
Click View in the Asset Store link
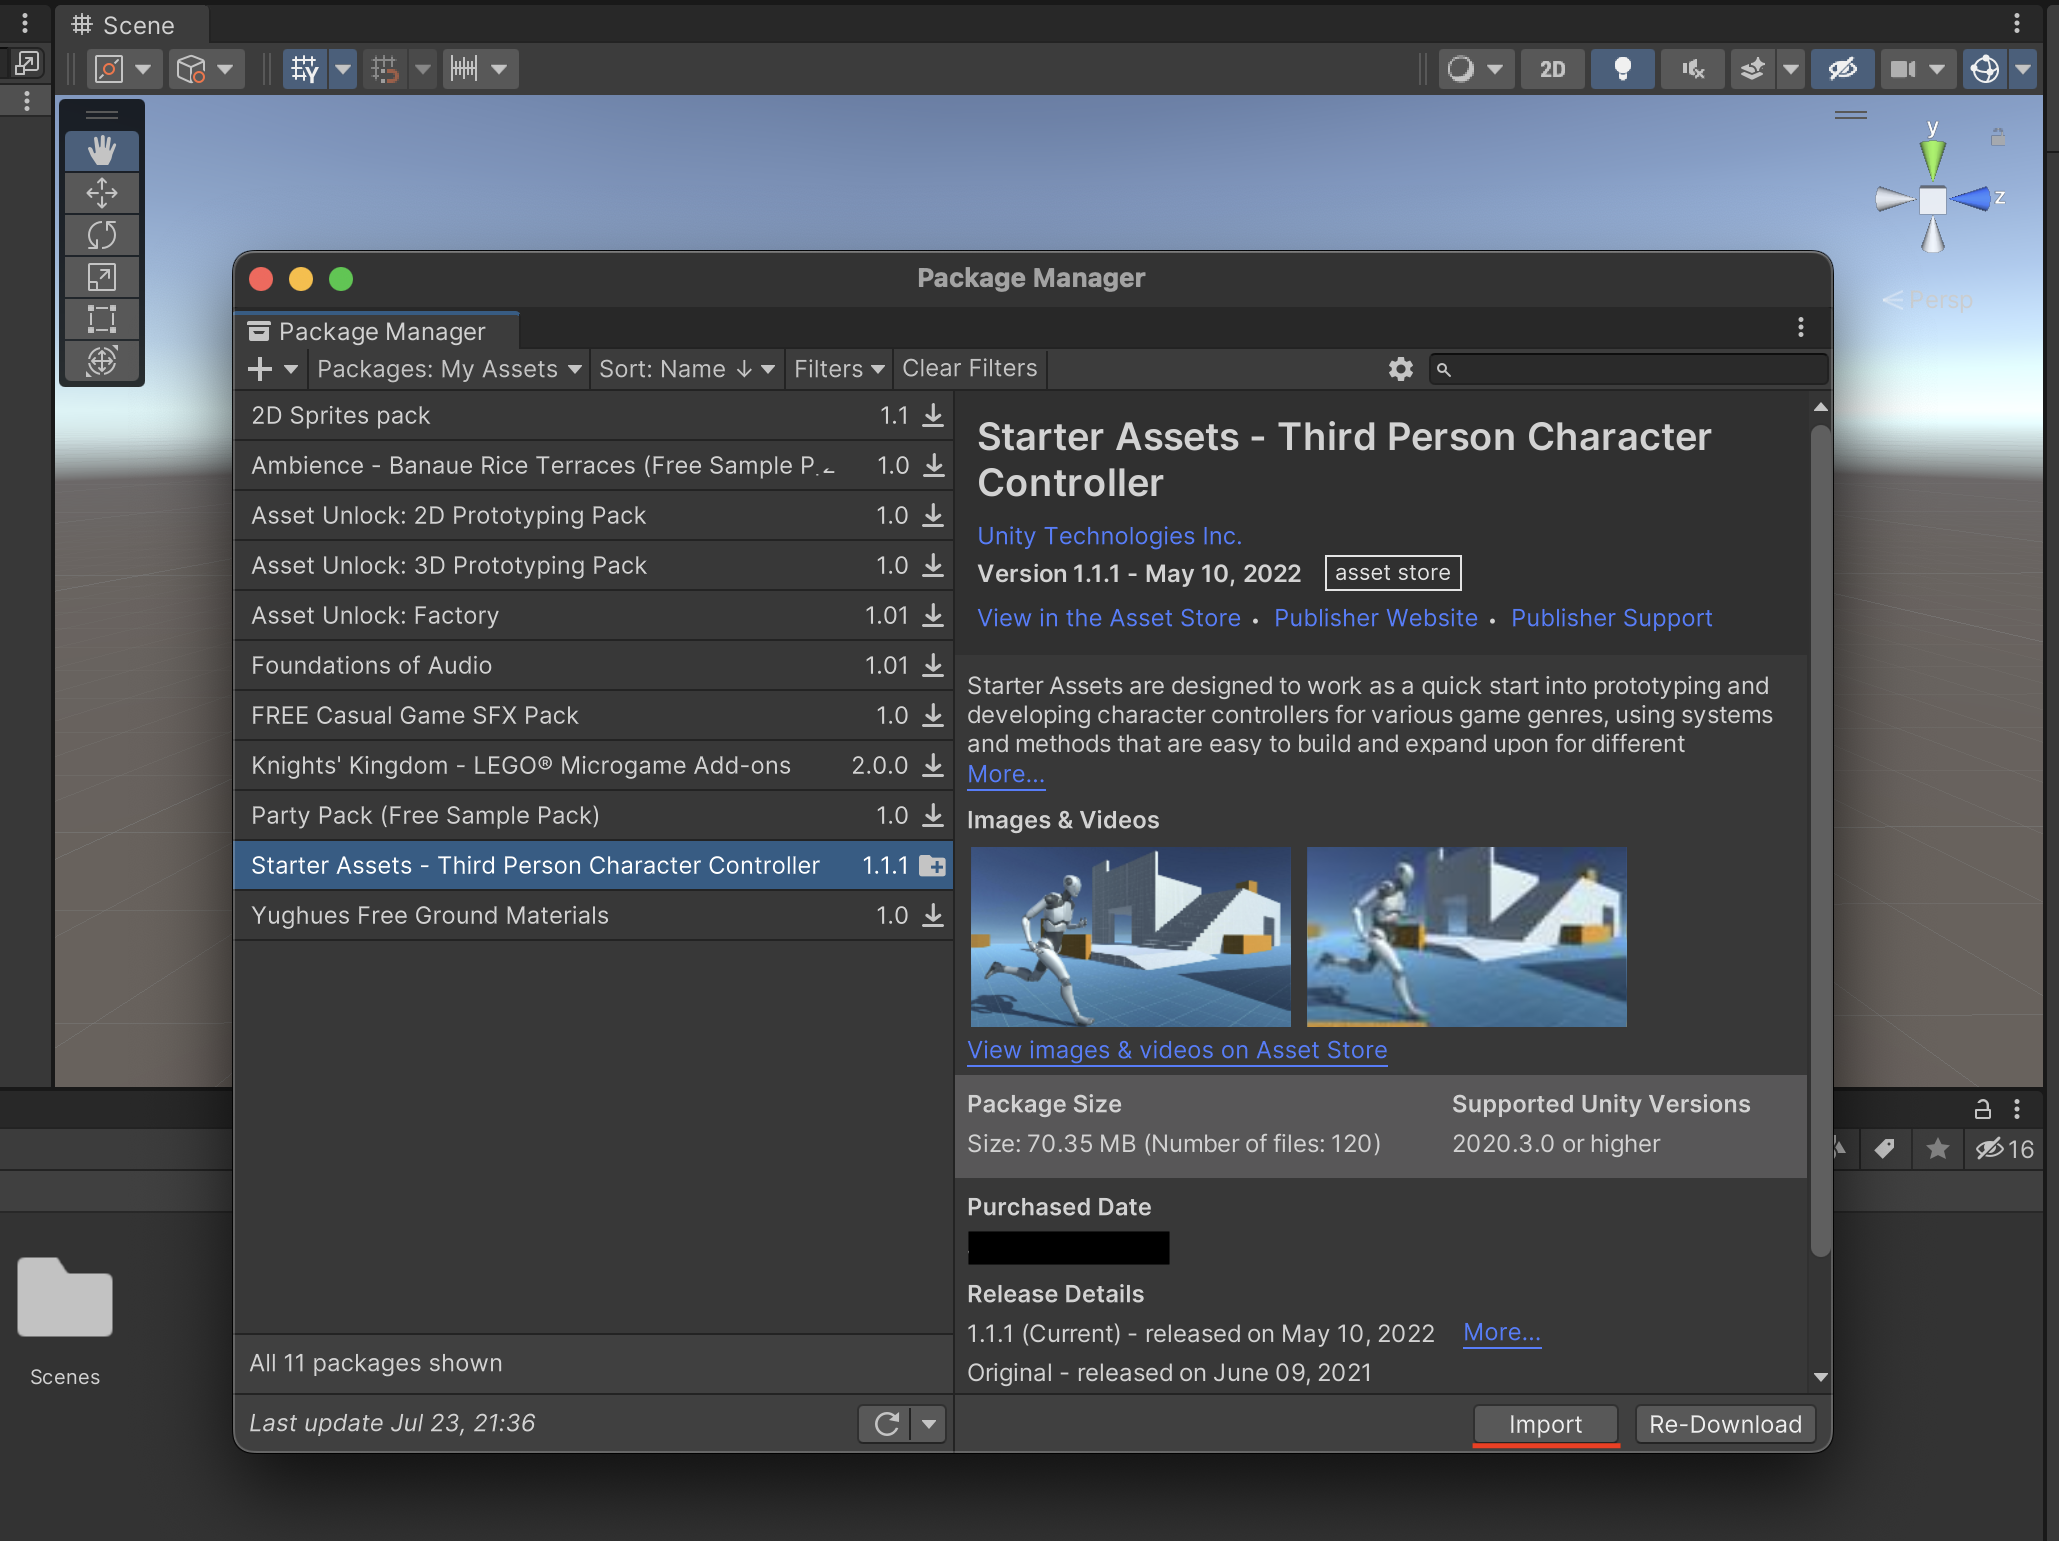coord(1106,618)
